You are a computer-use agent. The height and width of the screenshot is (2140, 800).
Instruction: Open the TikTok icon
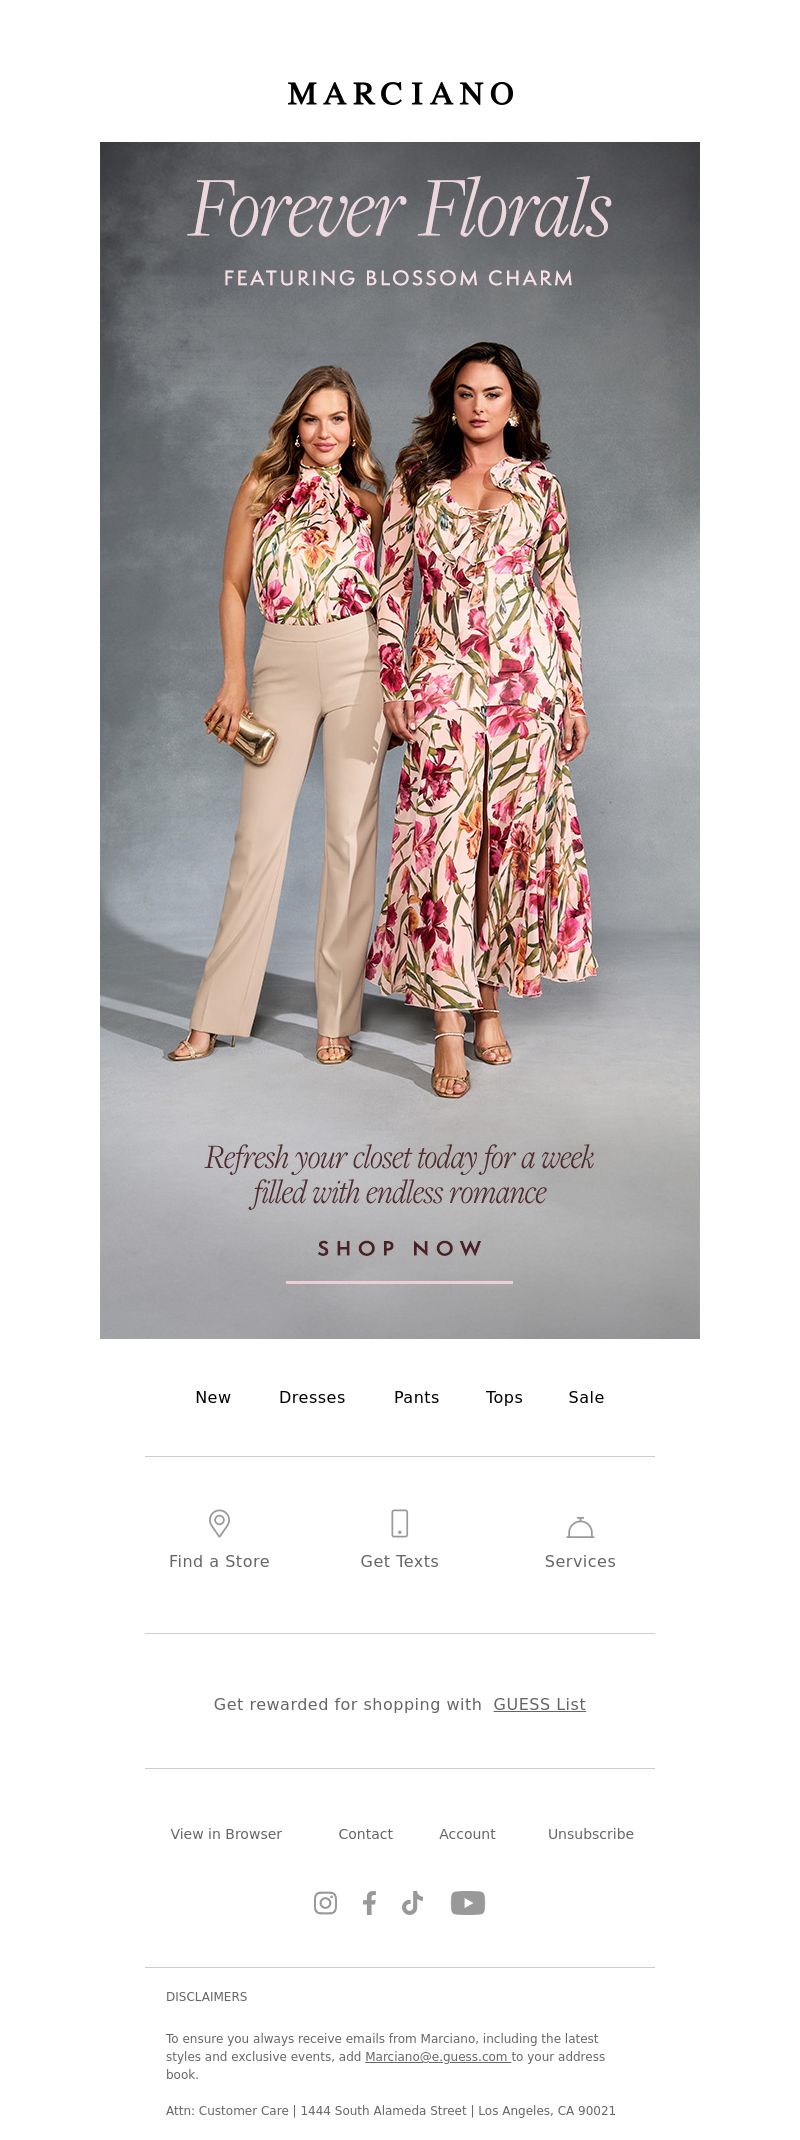(412, 1903)
